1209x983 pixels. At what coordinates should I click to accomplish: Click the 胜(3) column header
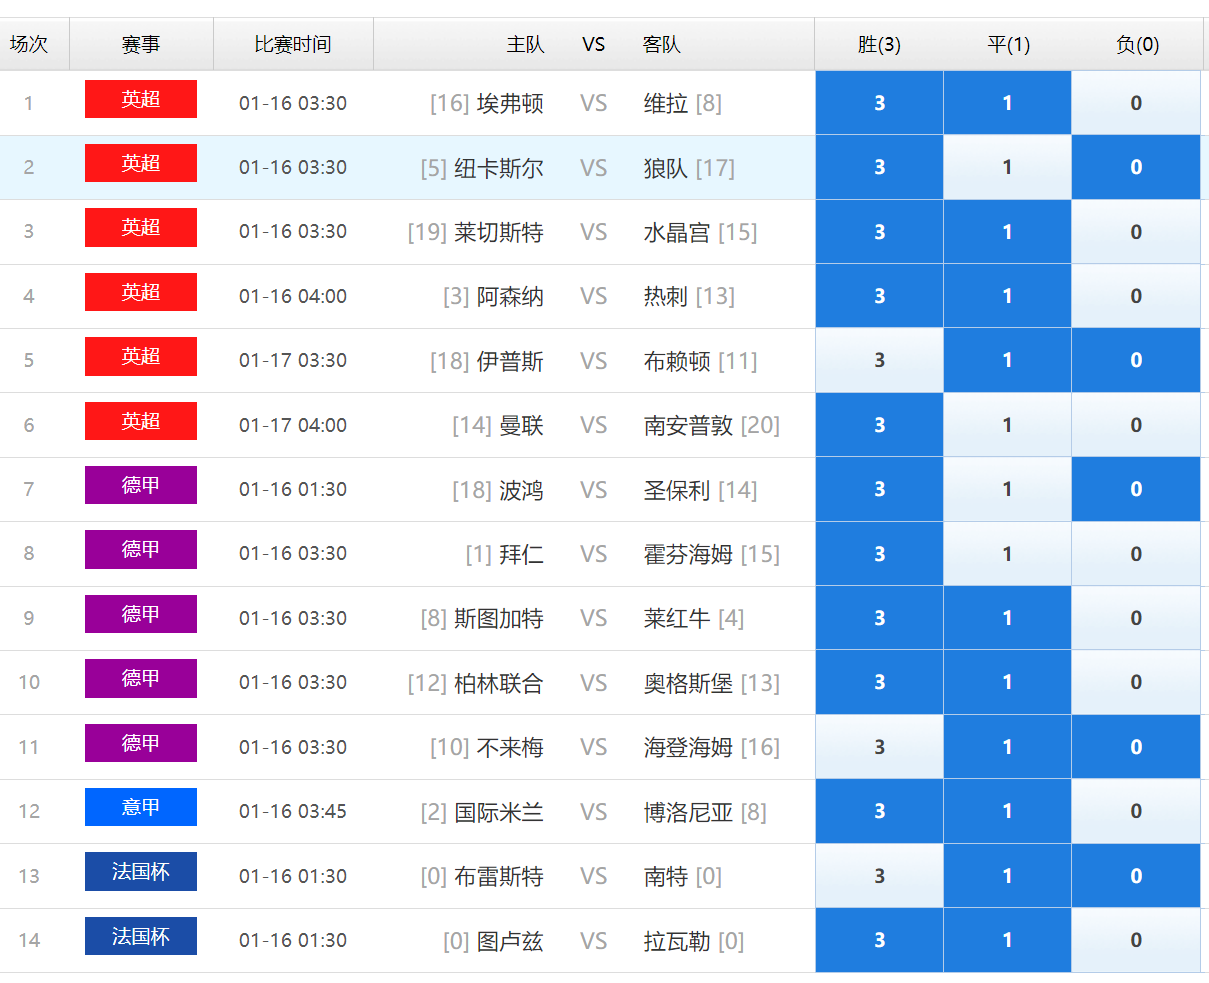click(879, 44)
